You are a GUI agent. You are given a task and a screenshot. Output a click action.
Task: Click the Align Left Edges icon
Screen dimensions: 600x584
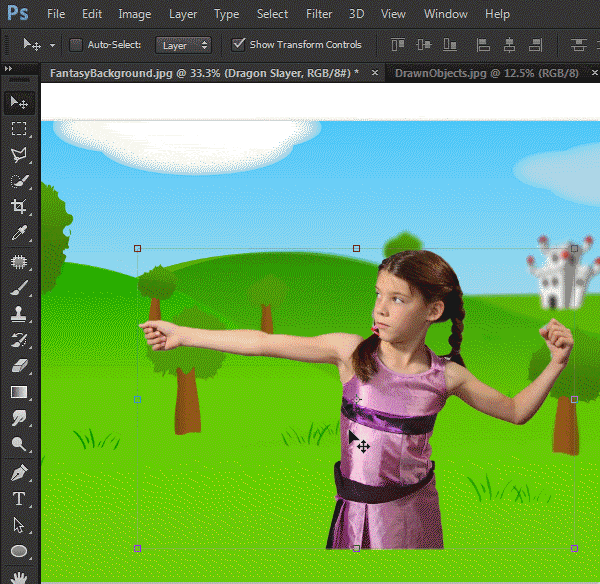(483, 45)
